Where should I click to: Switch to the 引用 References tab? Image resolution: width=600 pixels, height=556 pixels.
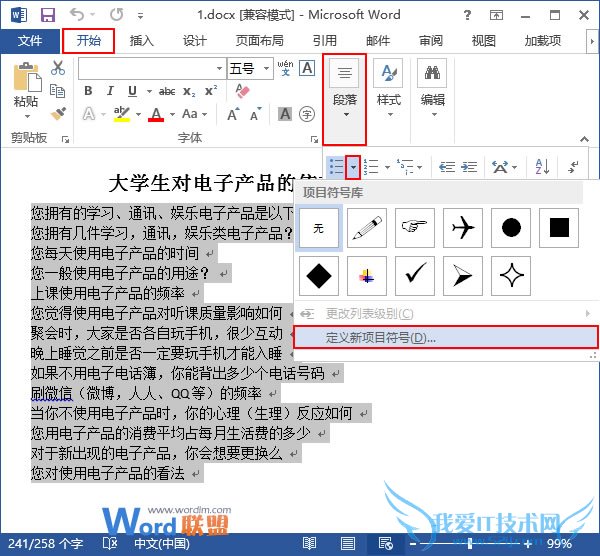coord(324,41)
